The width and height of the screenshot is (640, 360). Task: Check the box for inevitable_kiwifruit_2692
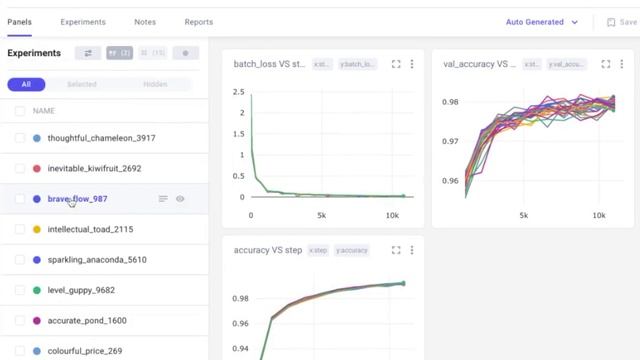click(x=20, y=168)
